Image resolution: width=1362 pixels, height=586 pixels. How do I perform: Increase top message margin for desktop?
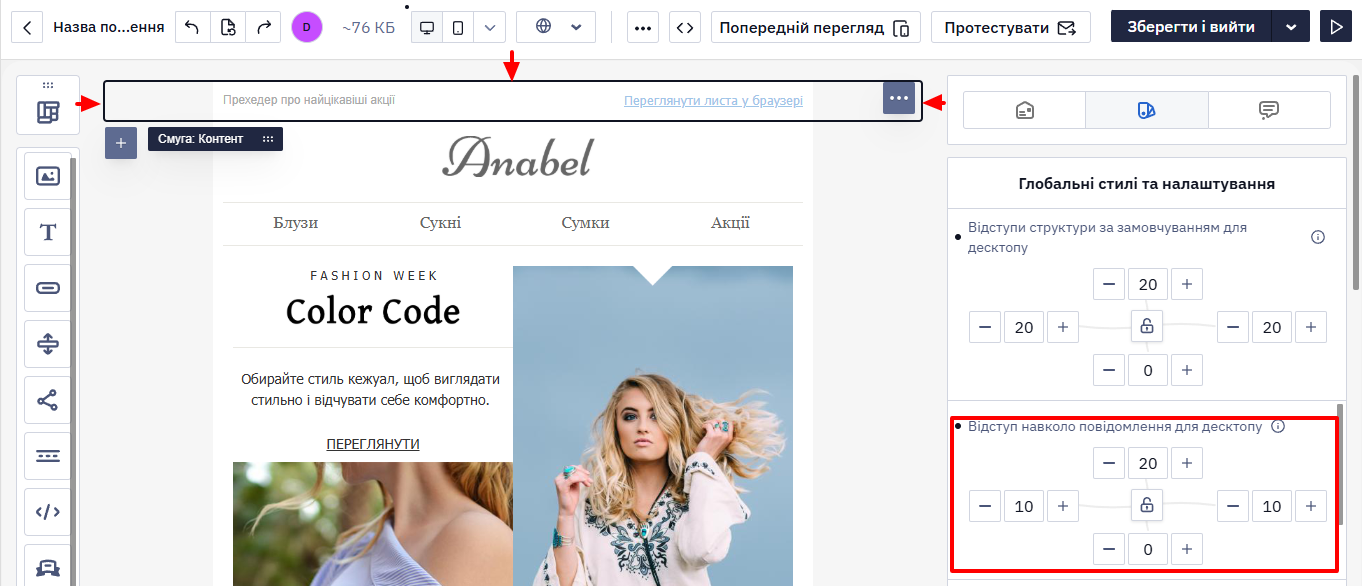click(1187, 463)
